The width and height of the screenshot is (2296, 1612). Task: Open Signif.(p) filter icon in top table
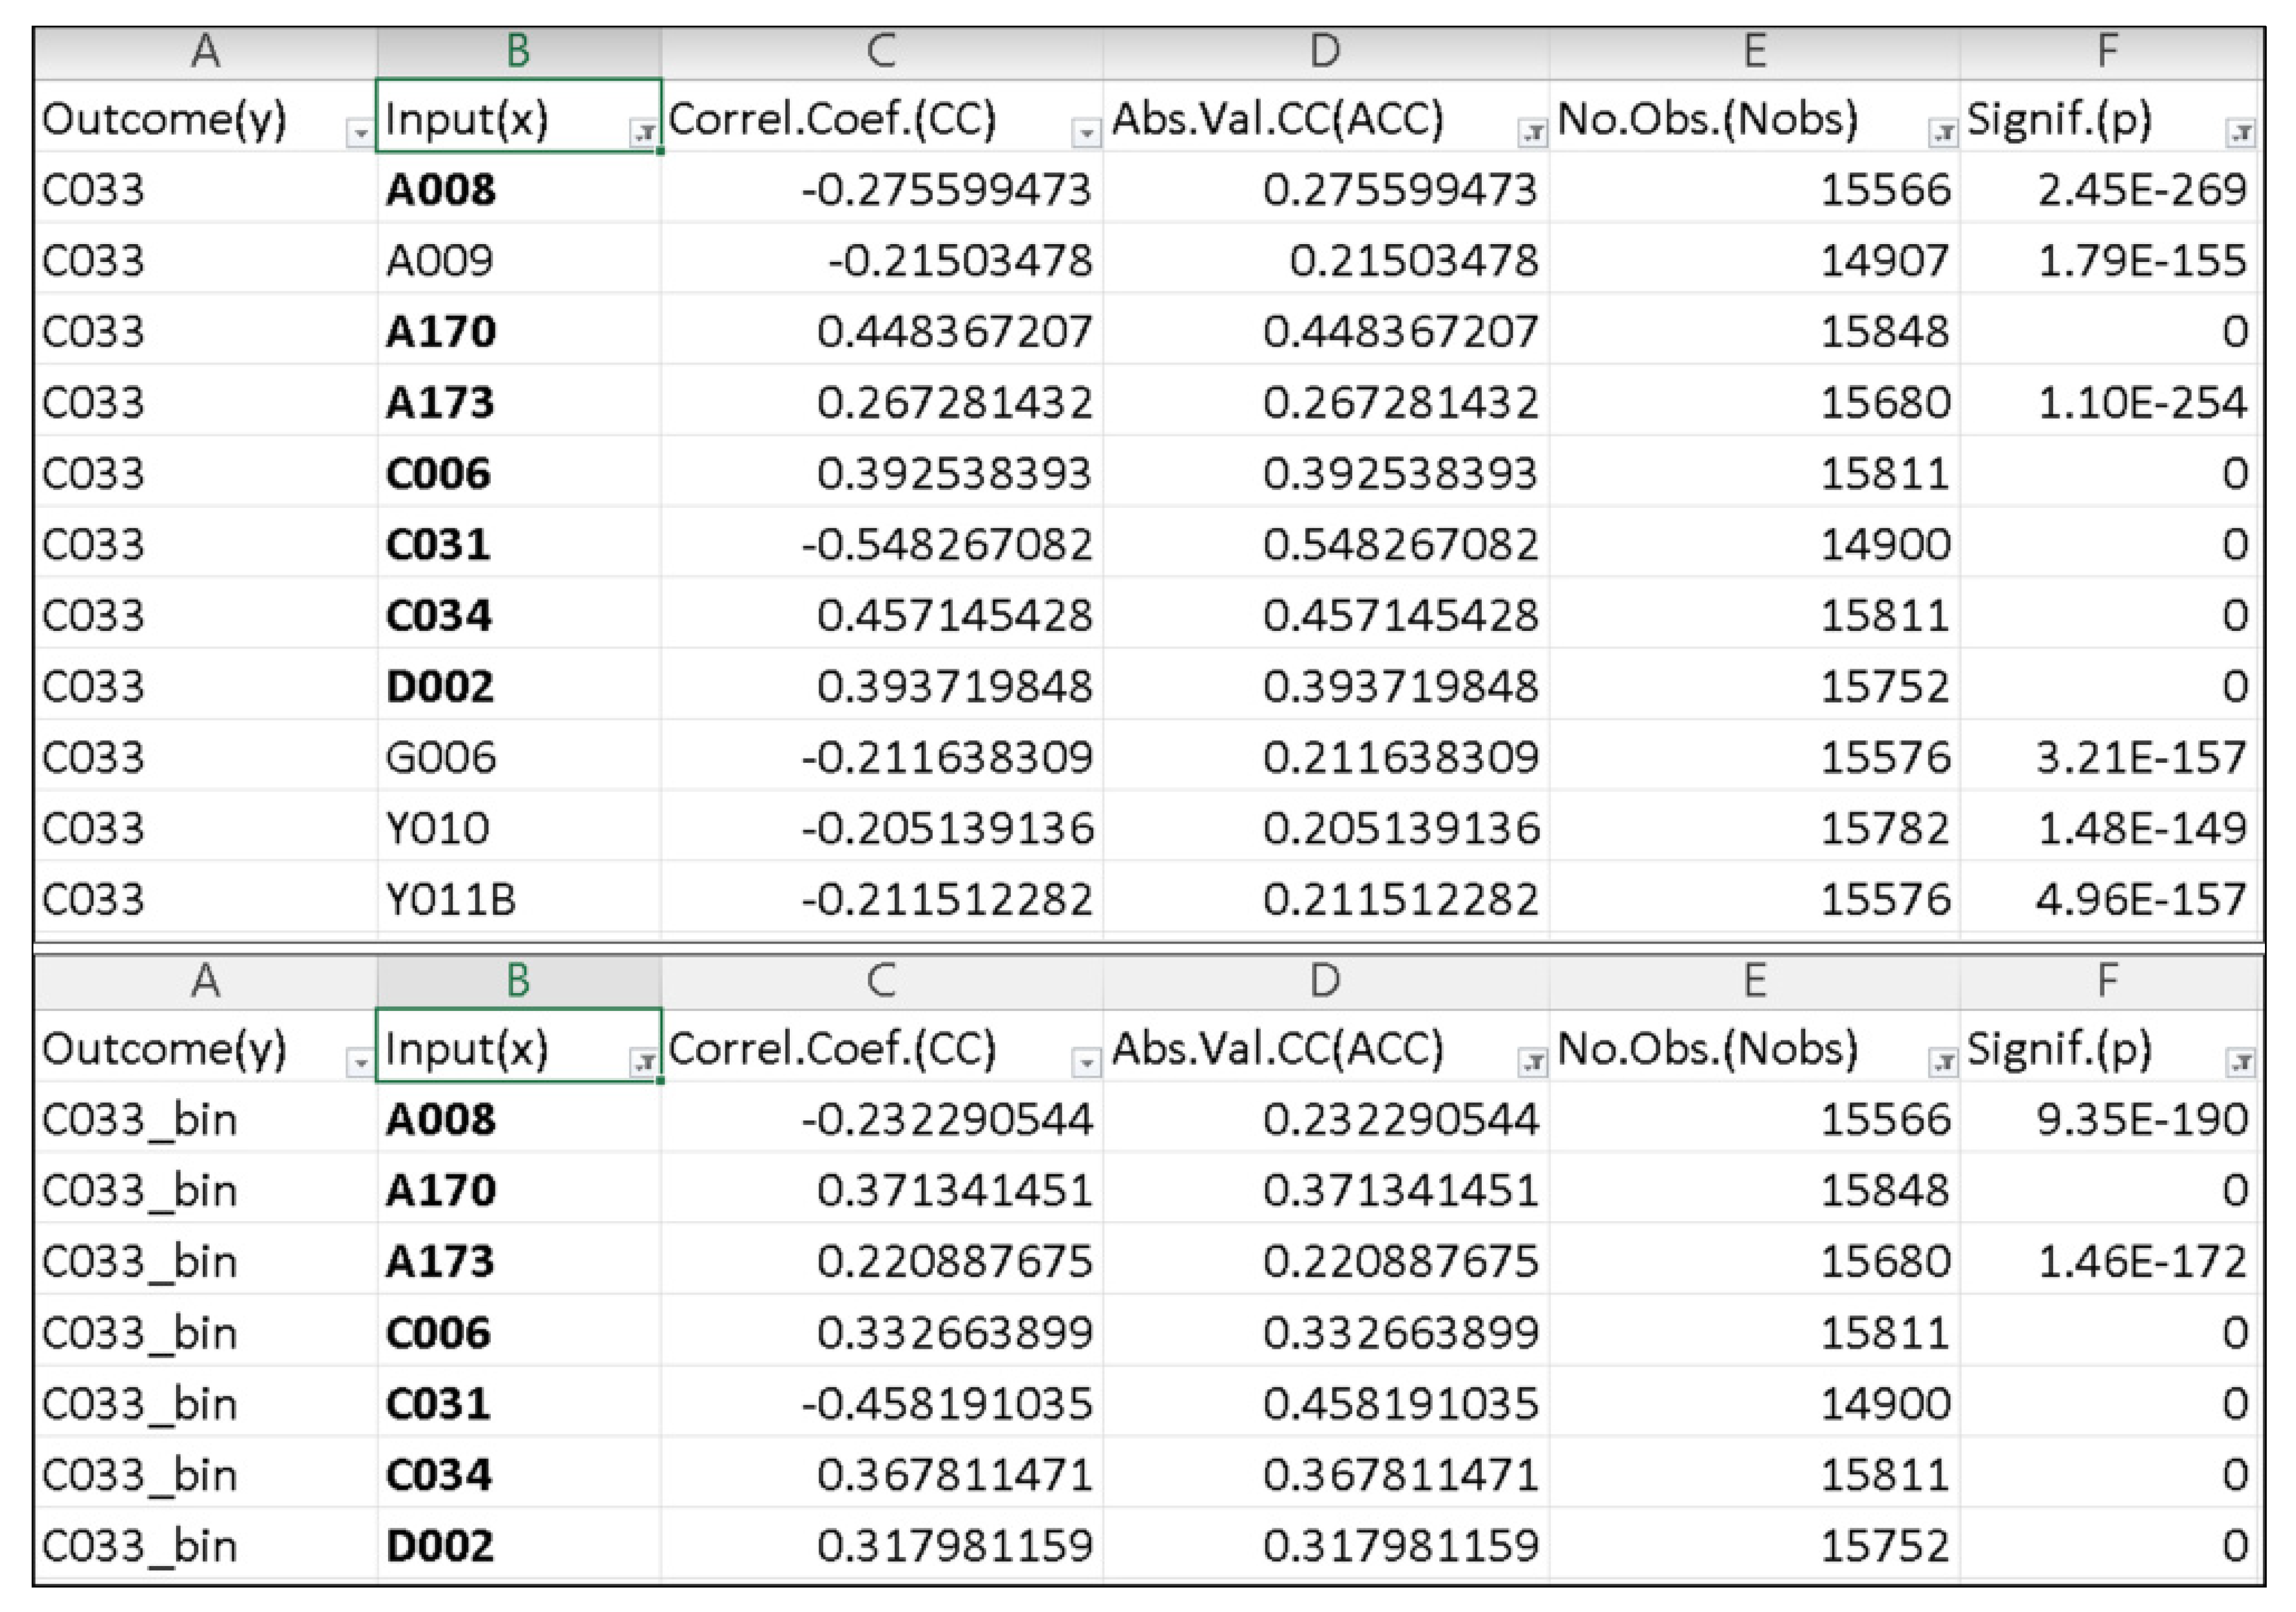point(2240,133)
